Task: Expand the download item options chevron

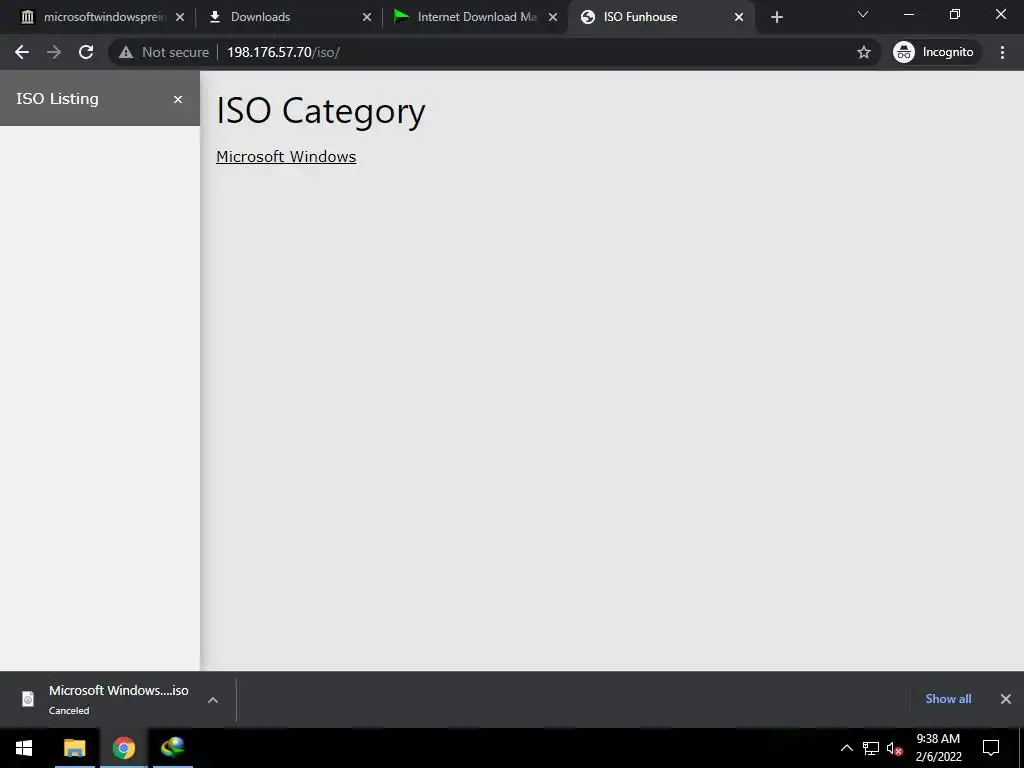Action: click(212, 699)
